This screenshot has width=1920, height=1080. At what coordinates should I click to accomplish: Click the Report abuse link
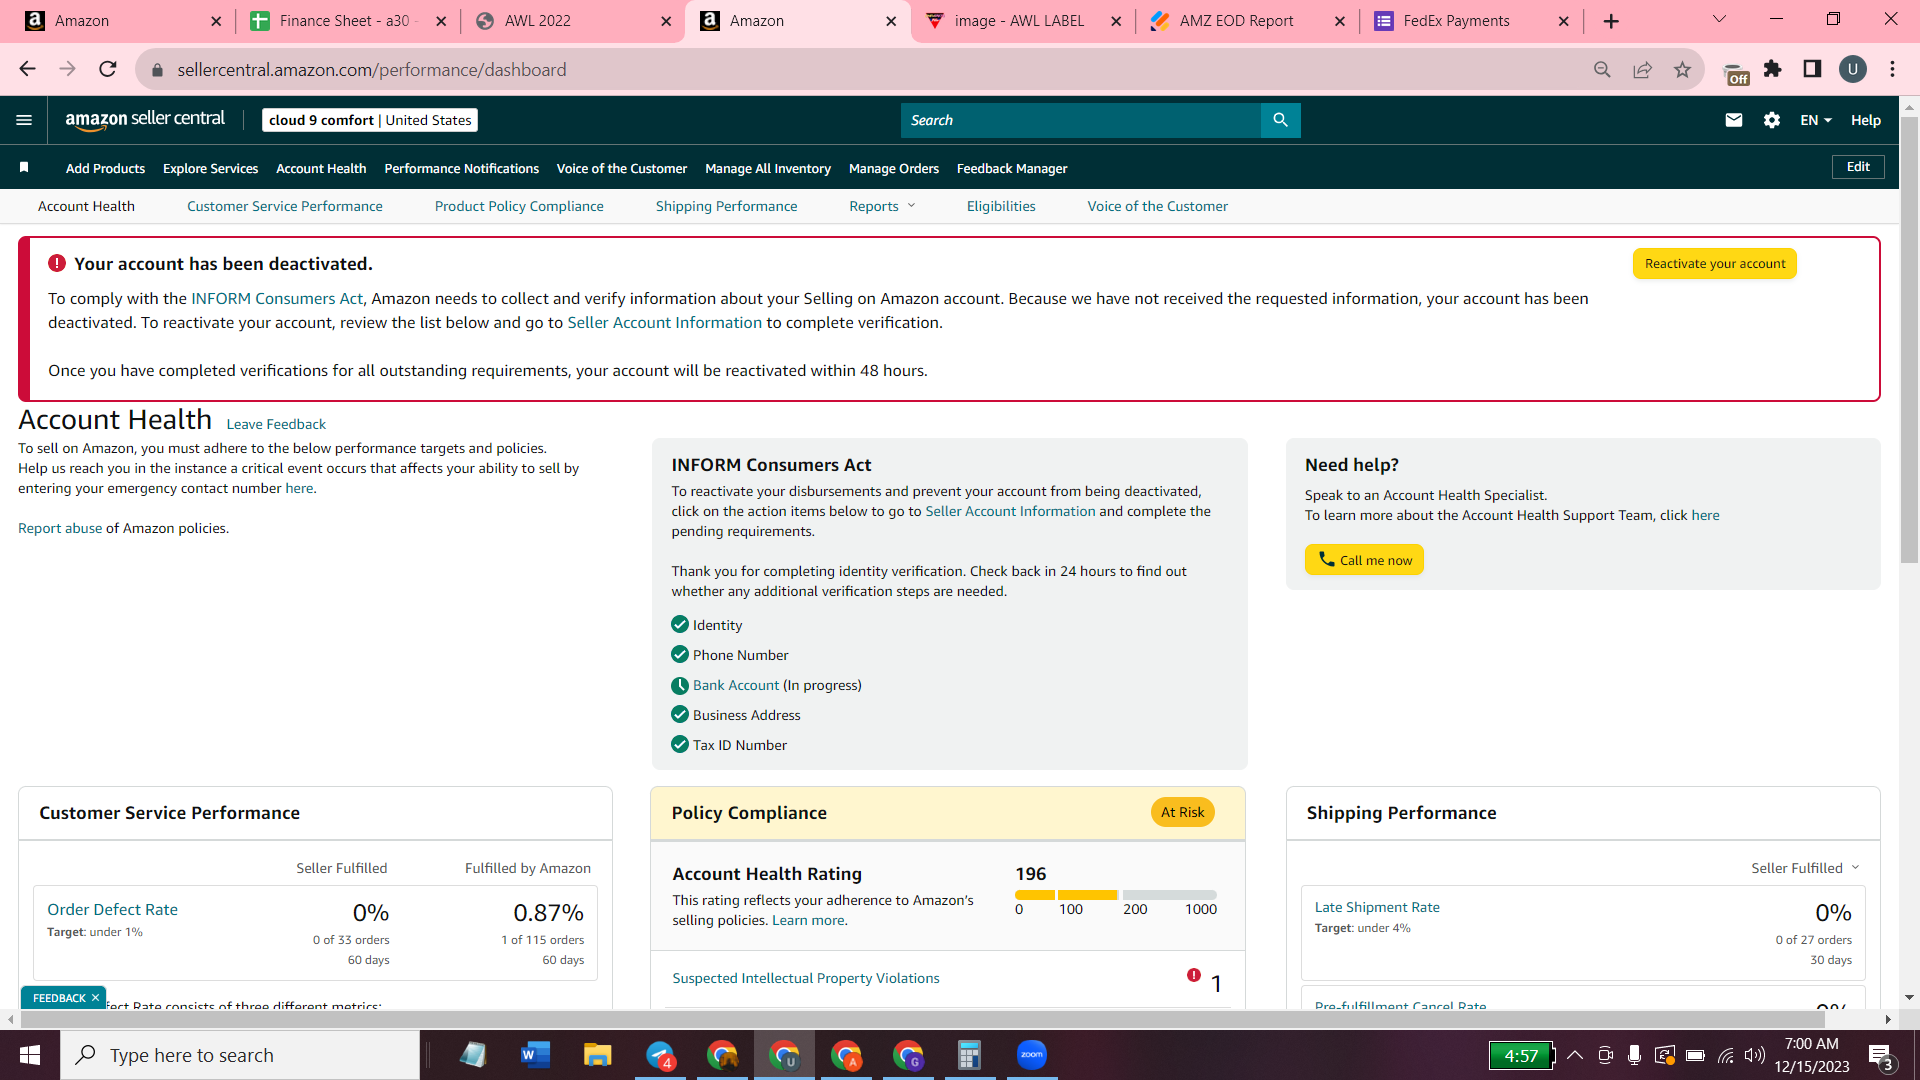point(60,528)
